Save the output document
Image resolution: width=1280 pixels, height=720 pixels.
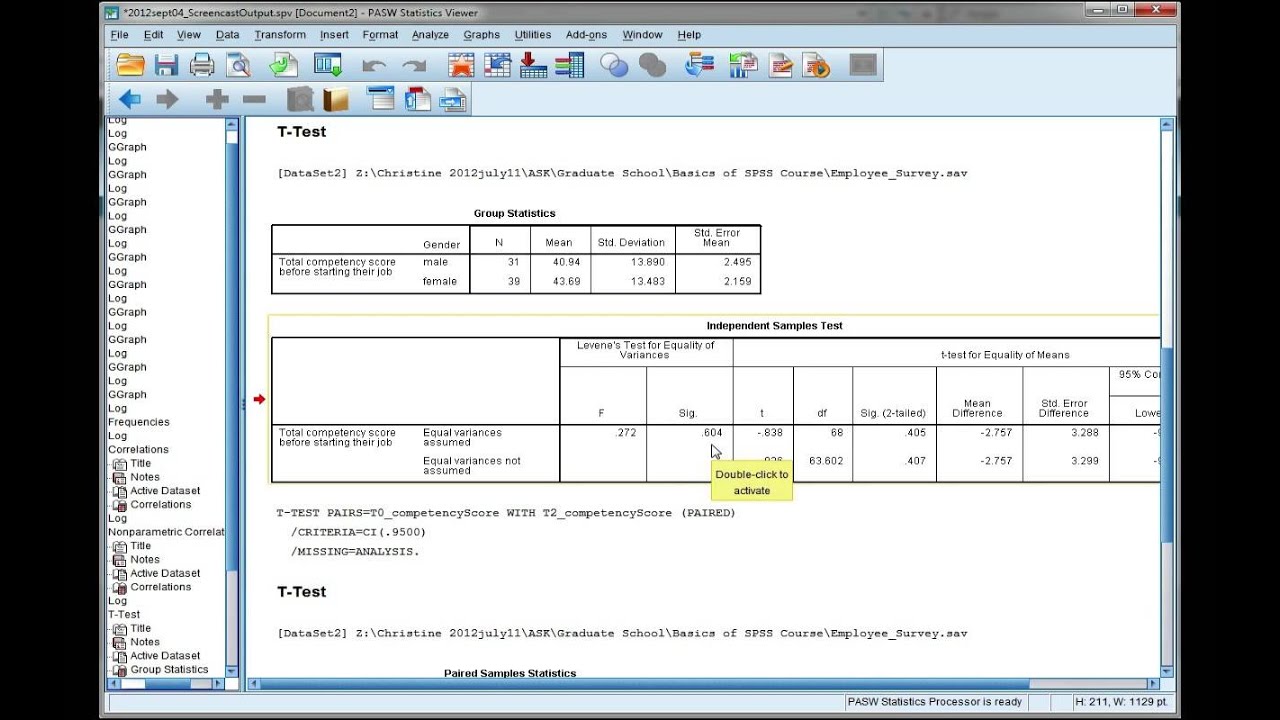coord(166,66)
